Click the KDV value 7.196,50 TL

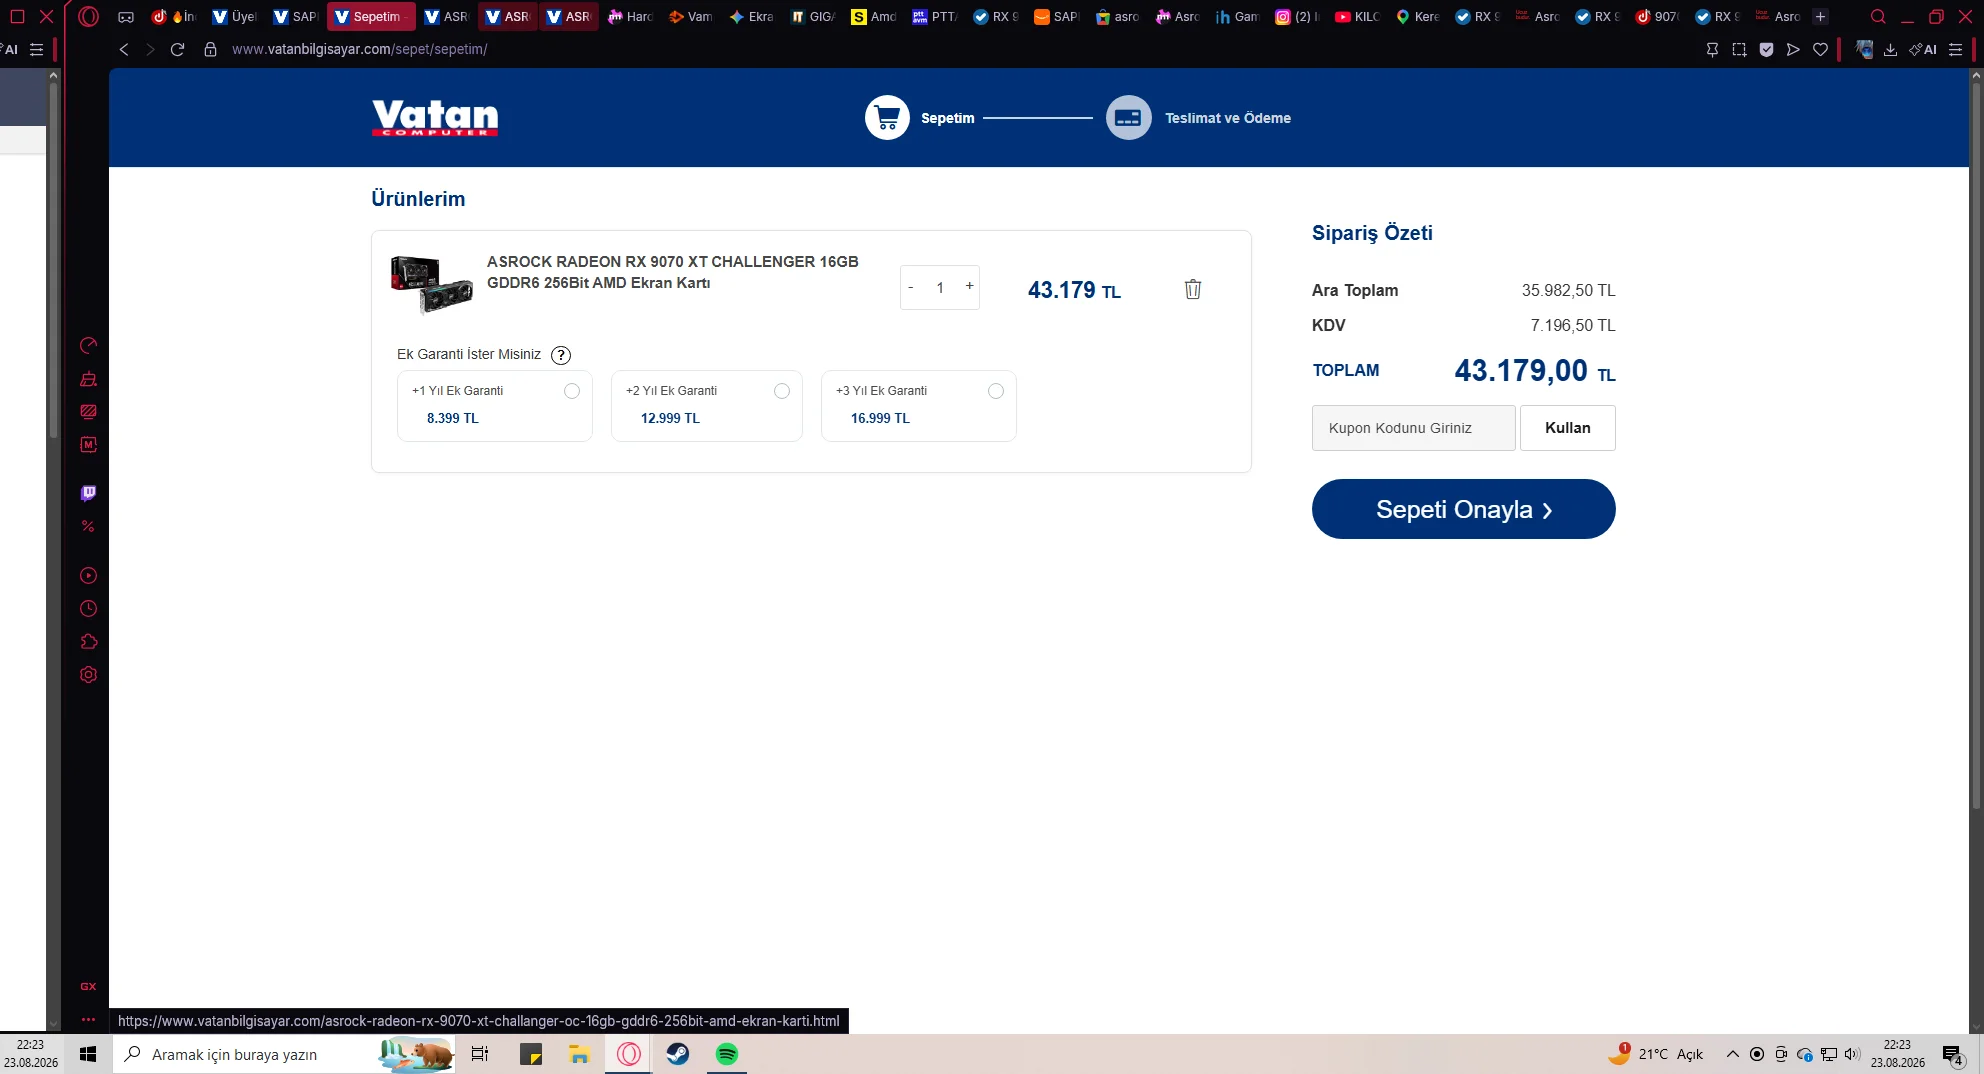pyautogui.click(x=1572, y=326)
